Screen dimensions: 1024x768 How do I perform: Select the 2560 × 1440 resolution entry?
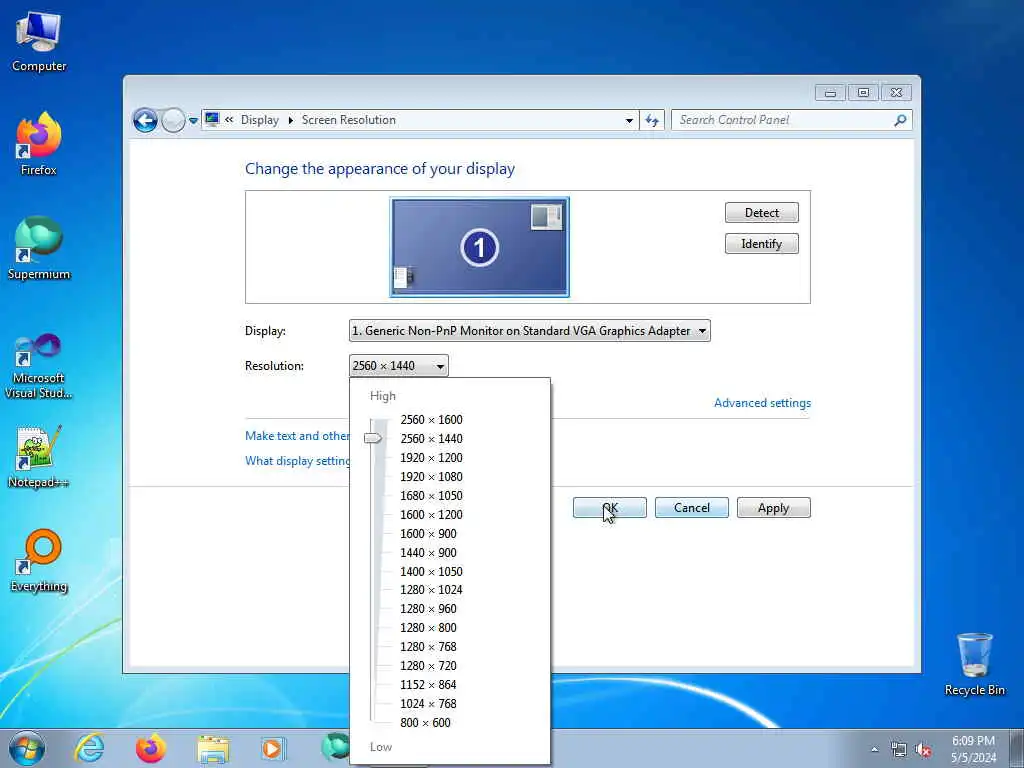point(431,438)
